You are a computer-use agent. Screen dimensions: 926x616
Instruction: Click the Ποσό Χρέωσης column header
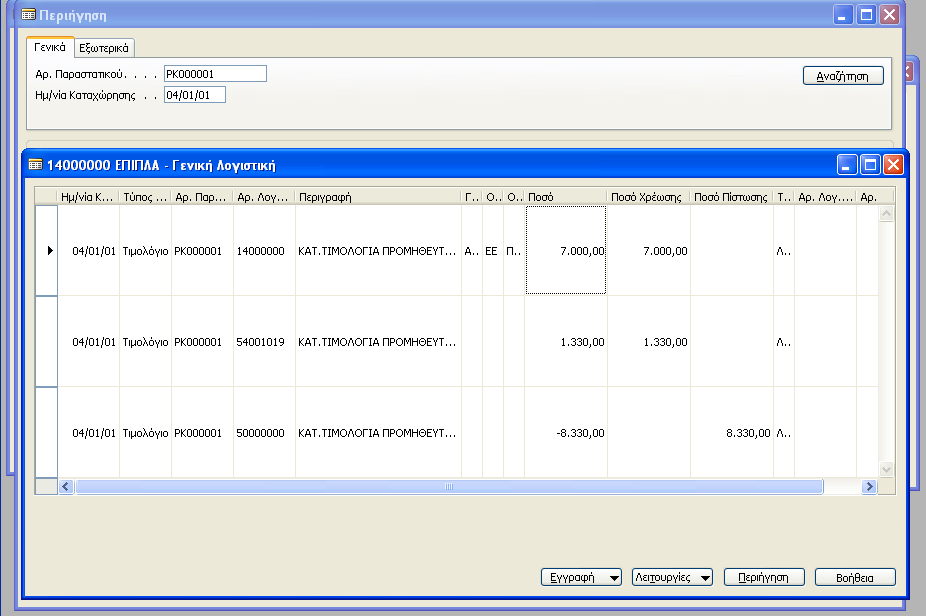coord(648,197)
